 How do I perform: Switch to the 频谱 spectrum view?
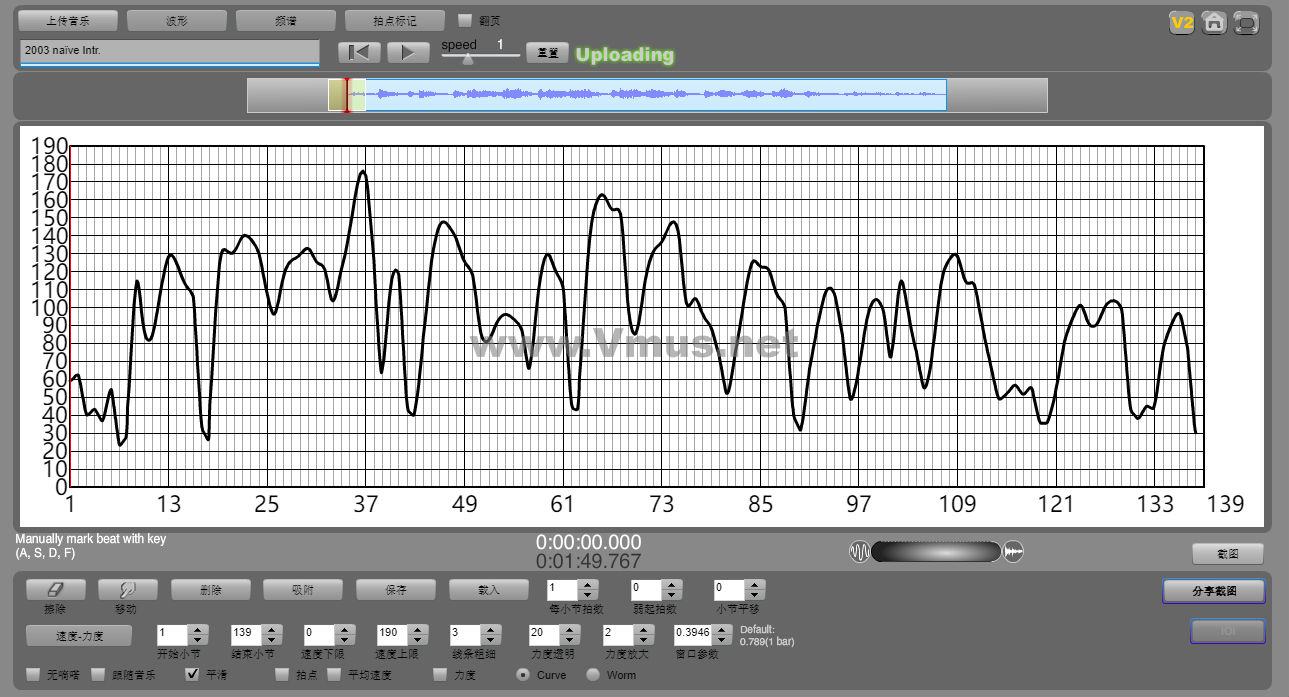click(285, 20)
